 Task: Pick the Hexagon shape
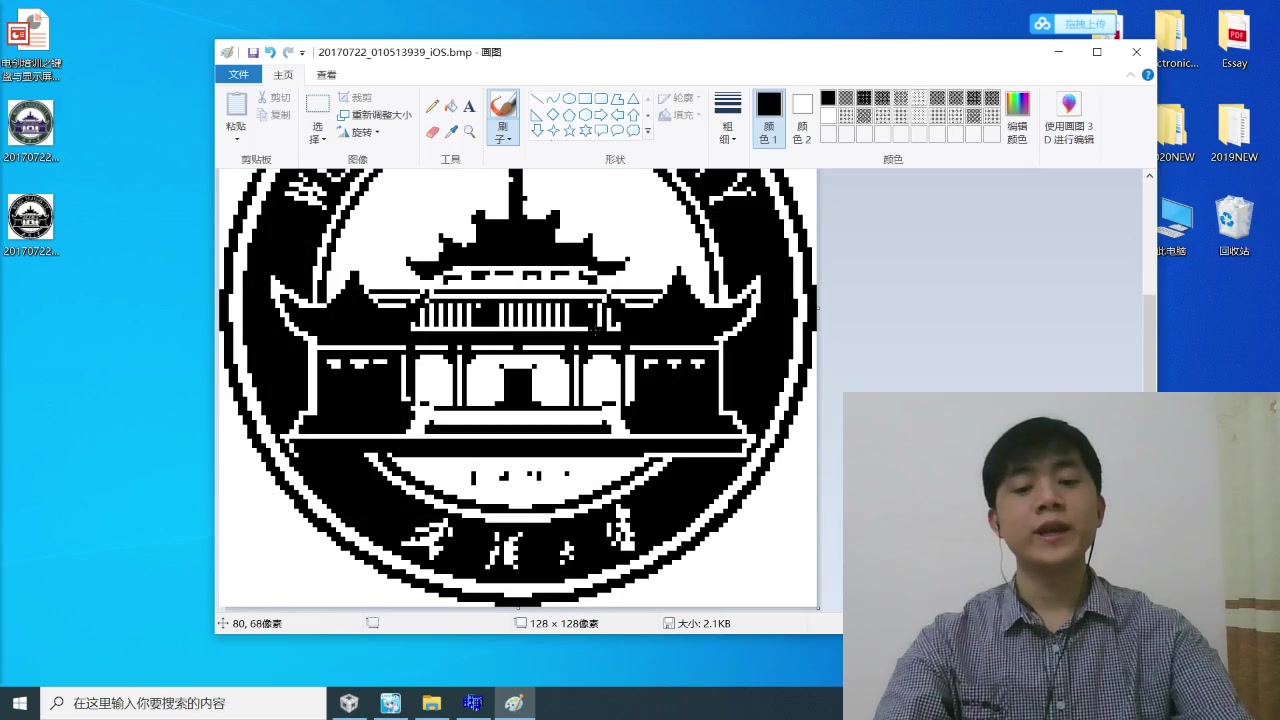pyautogui.click(x=585, y=115)
